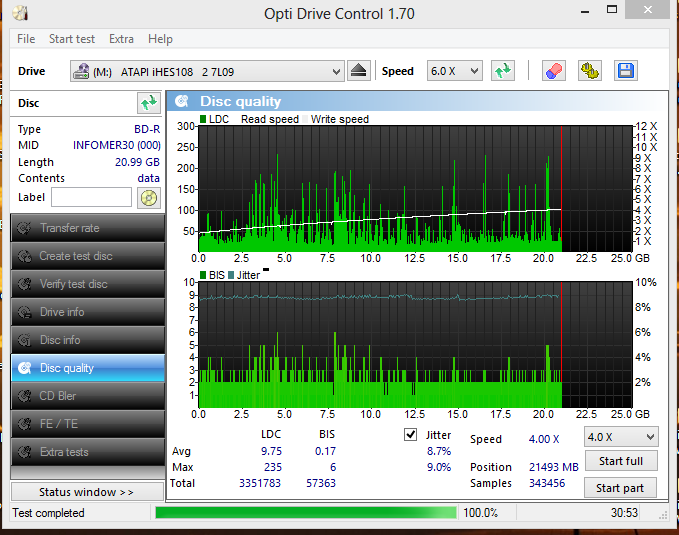Viewport: 679px width, 535px height.
Task: Click the green LDC legend swatch
Action: [x=203, y=119]
